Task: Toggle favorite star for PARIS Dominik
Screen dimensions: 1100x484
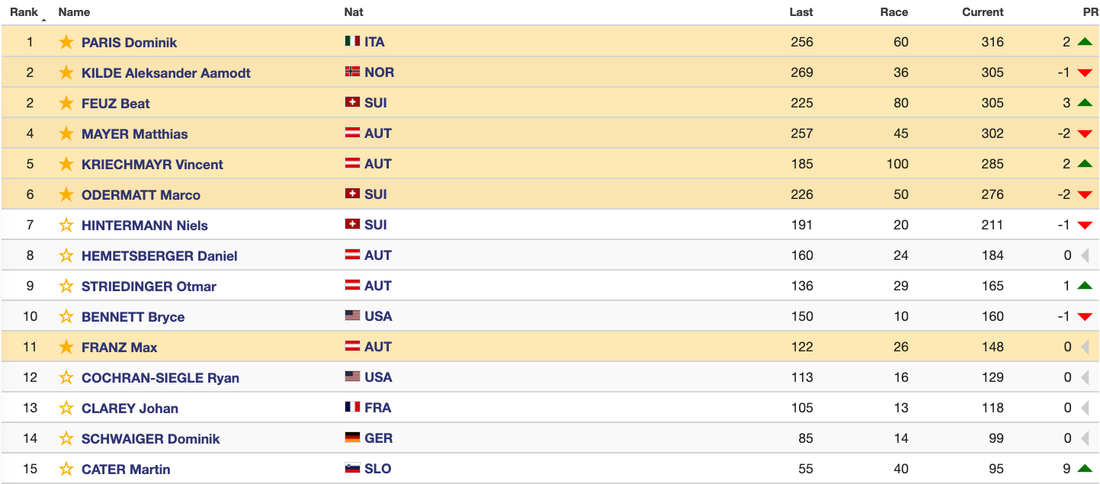Action: point(66,42)
